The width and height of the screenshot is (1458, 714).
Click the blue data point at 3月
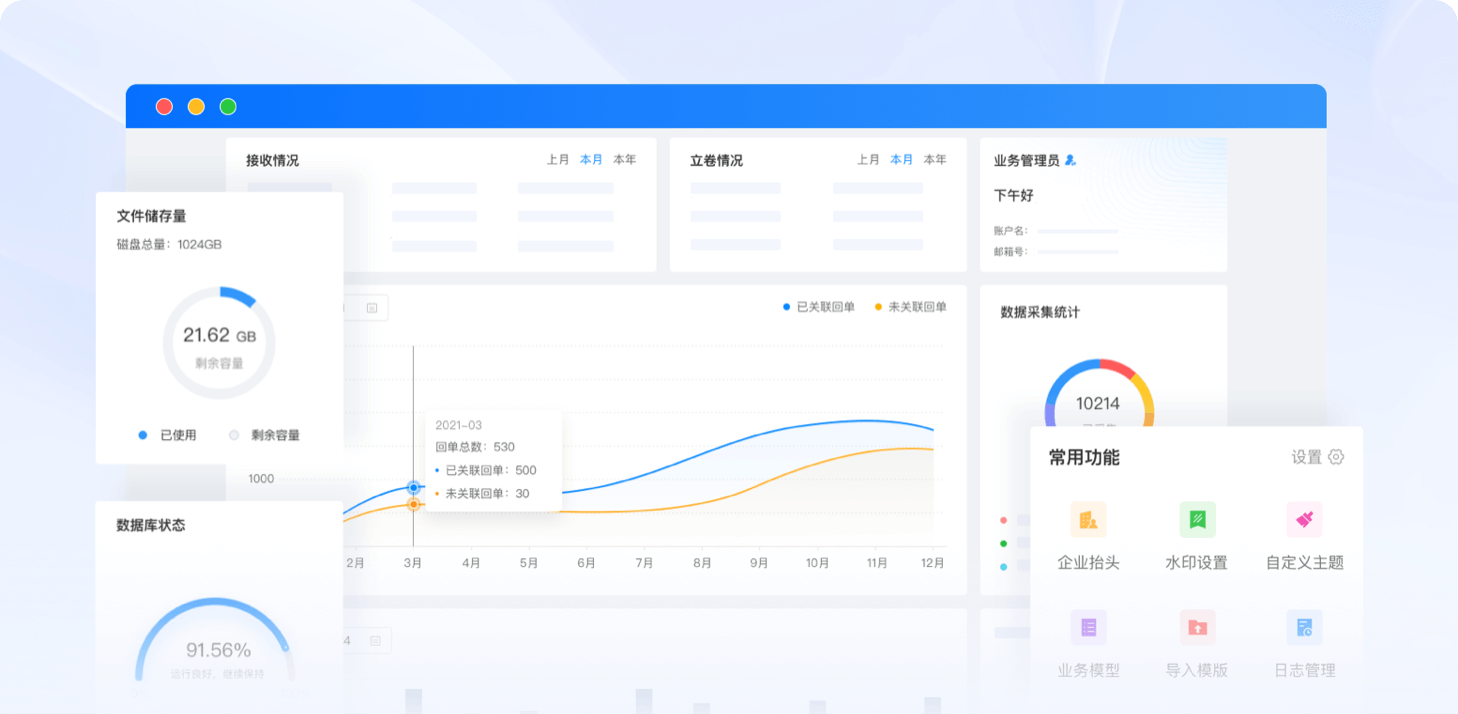[x=413, y=487]
